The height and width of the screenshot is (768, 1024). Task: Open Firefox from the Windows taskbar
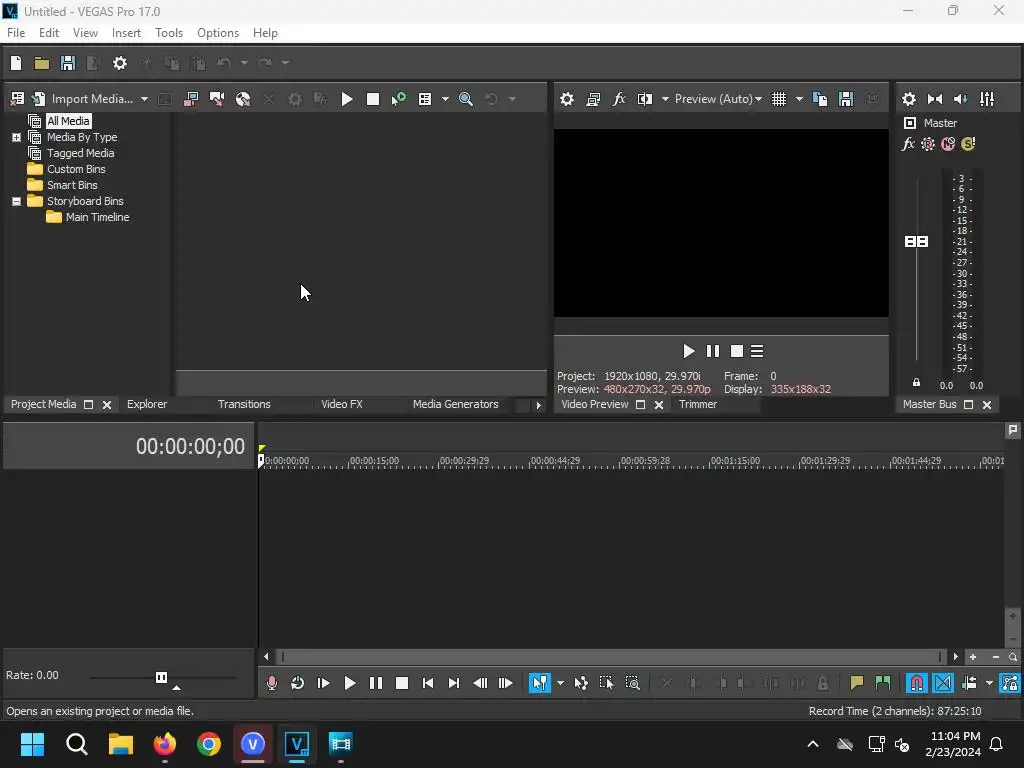pos(165,744)
